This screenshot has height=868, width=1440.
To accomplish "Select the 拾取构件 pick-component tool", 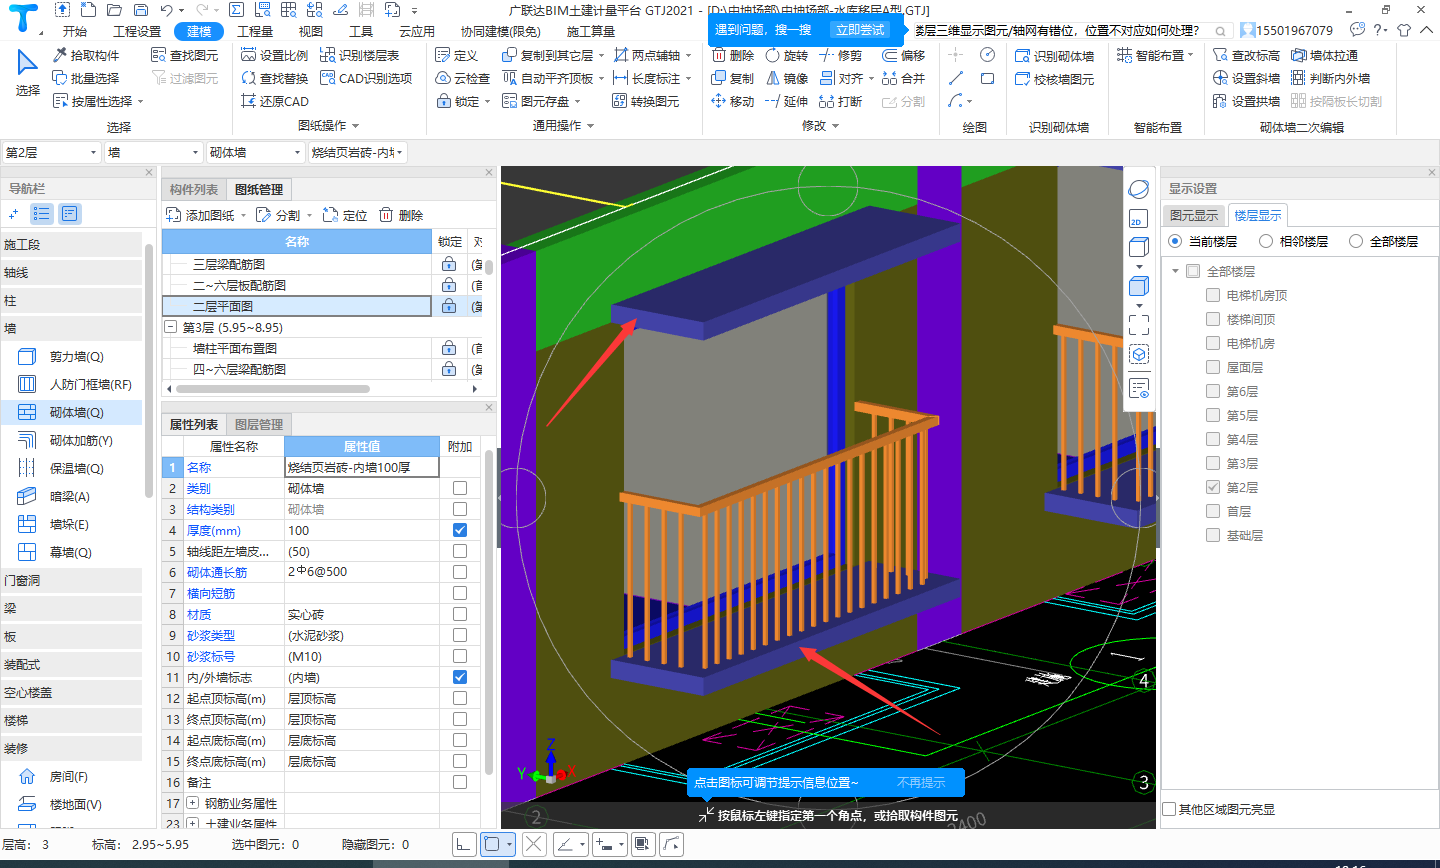I will point(86,55).
